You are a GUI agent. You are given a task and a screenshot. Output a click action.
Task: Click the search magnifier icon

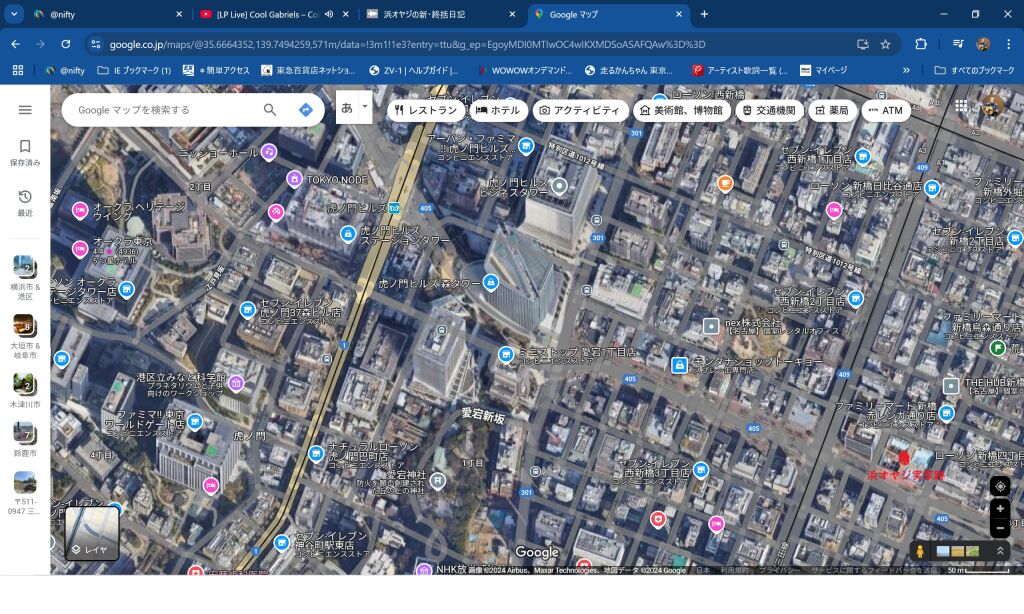[x=270, y=110]
